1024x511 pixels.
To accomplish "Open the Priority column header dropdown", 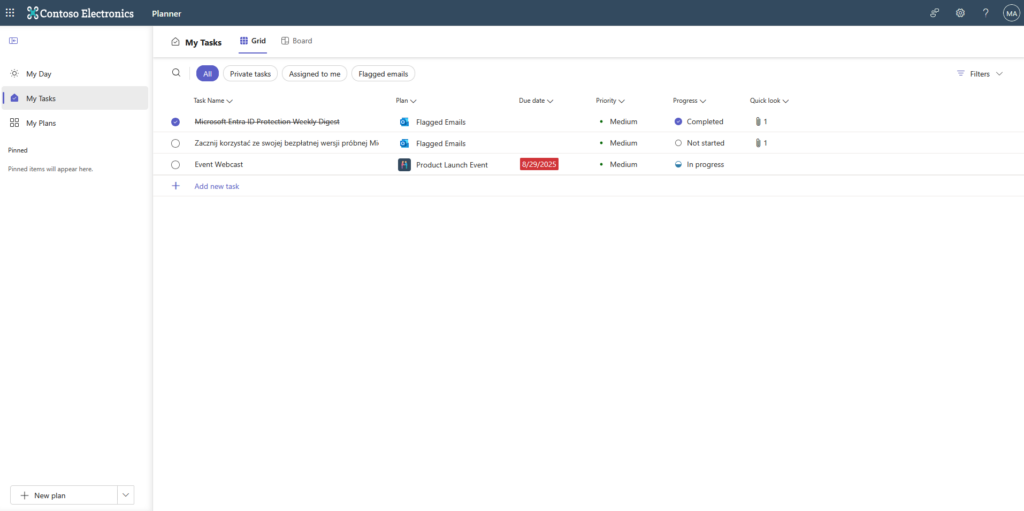I will pos(610,101).
